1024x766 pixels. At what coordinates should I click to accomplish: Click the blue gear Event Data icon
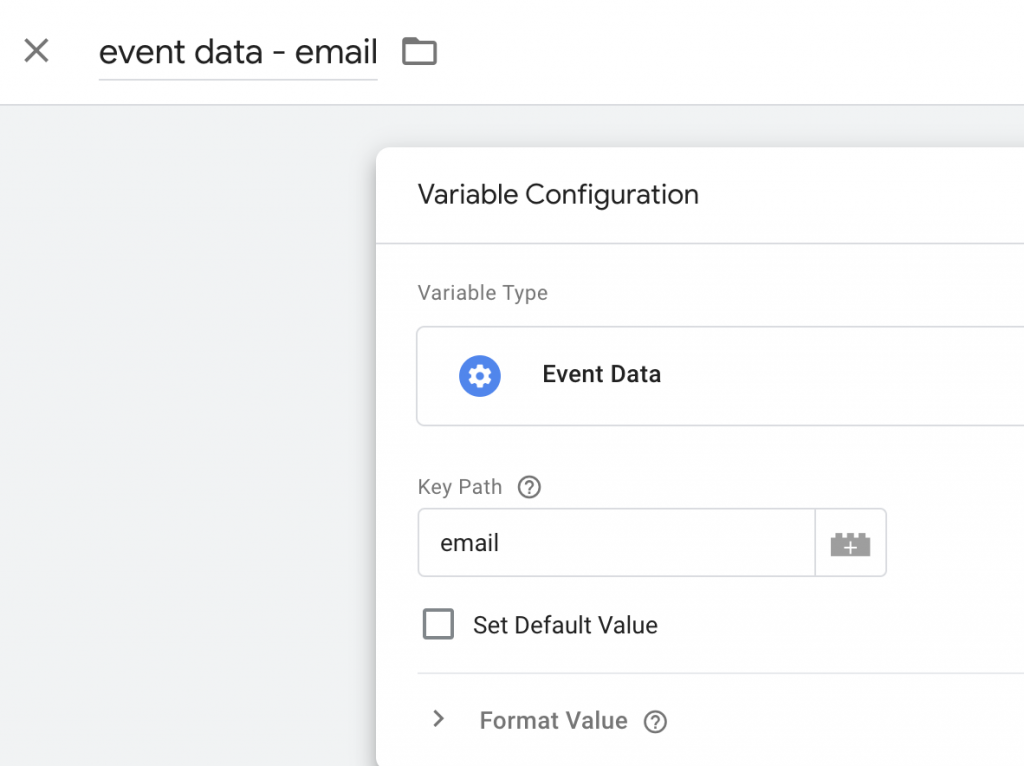[480, 376]
